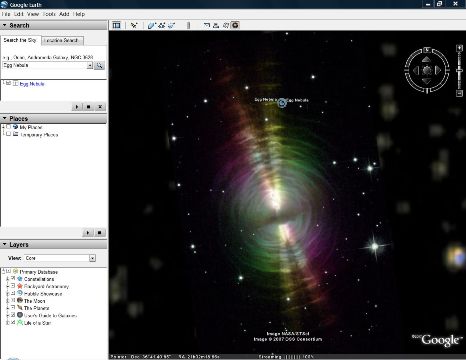
Task: Click the Show Ruler toolbar icon
Action: click(x=189, y=25)
